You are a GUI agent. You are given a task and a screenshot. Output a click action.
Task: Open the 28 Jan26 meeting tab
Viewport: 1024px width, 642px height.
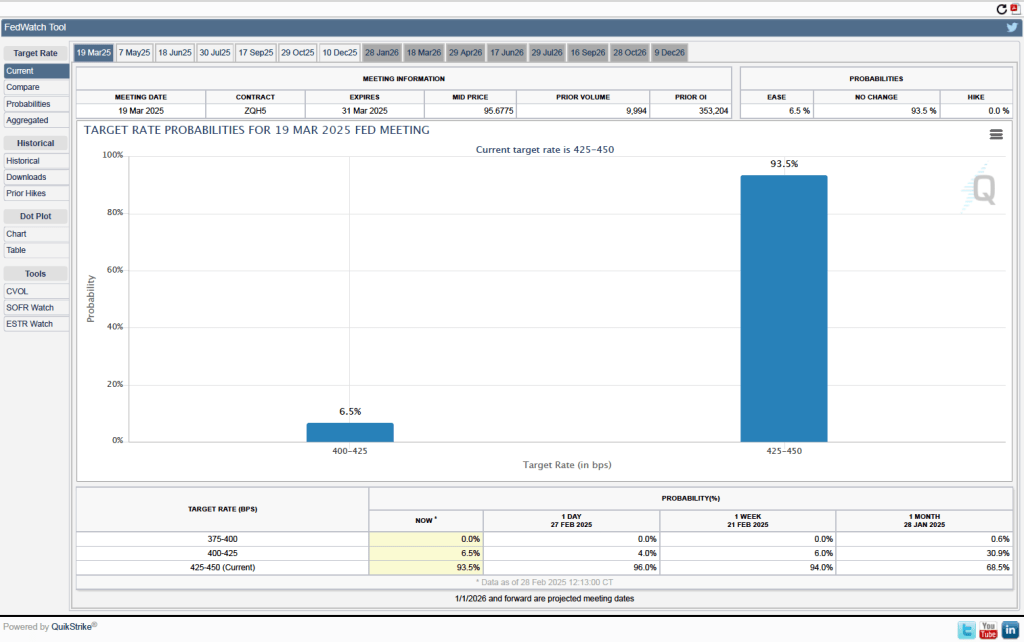pyautogui.click(x=381, y=52)
